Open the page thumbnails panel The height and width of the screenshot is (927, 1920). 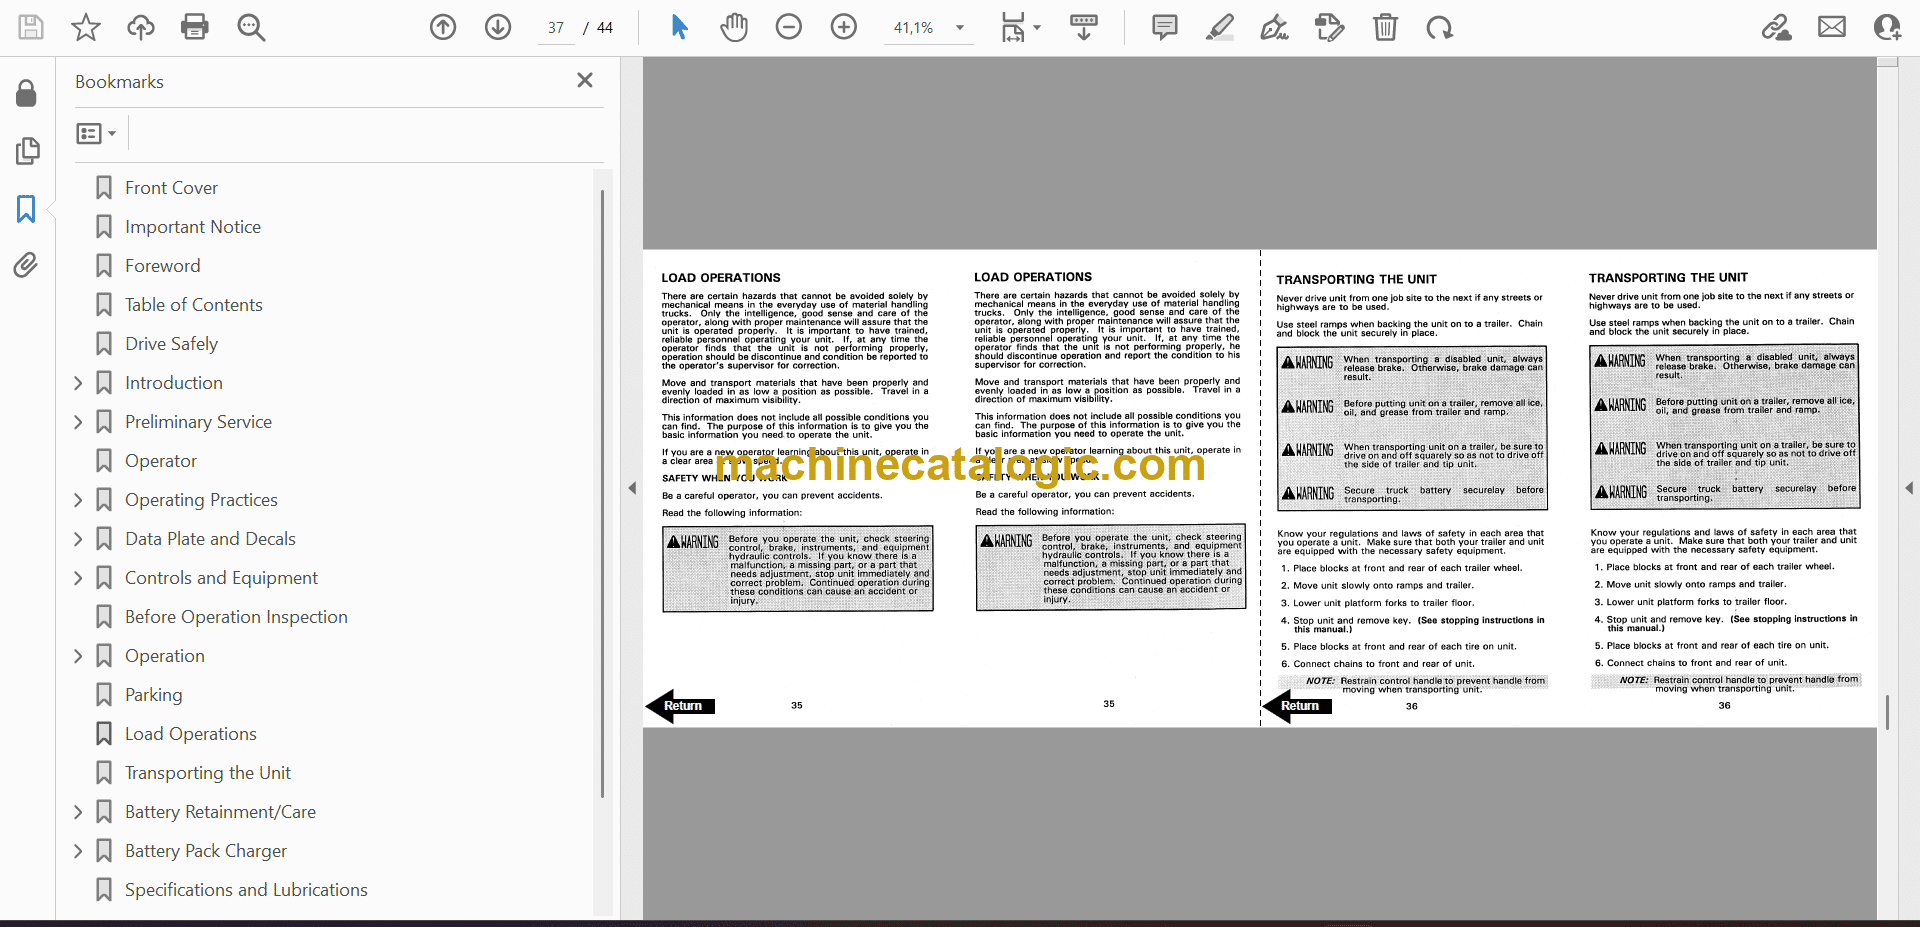click(27, 151)
